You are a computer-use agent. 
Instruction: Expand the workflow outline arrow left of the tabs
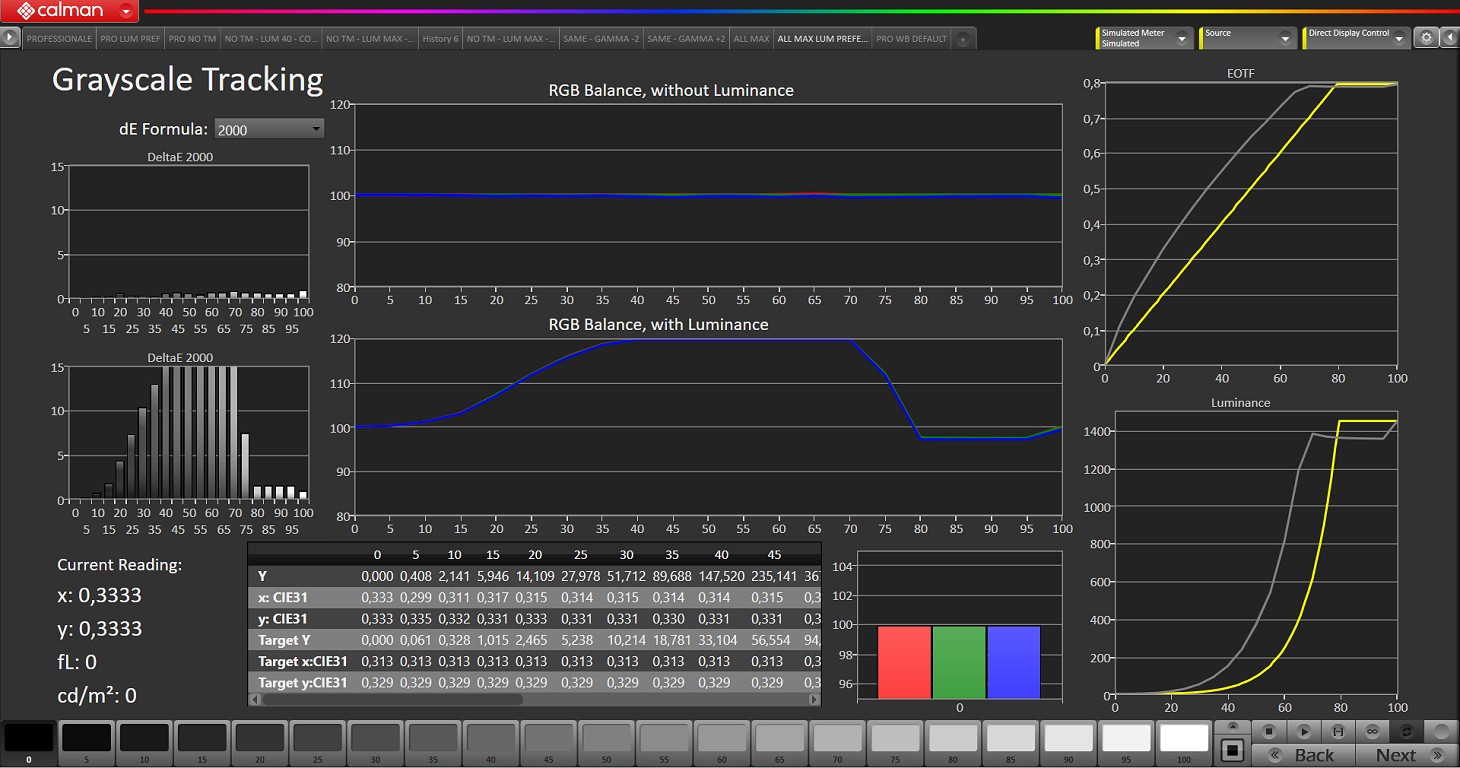click(x=11, y=38)
